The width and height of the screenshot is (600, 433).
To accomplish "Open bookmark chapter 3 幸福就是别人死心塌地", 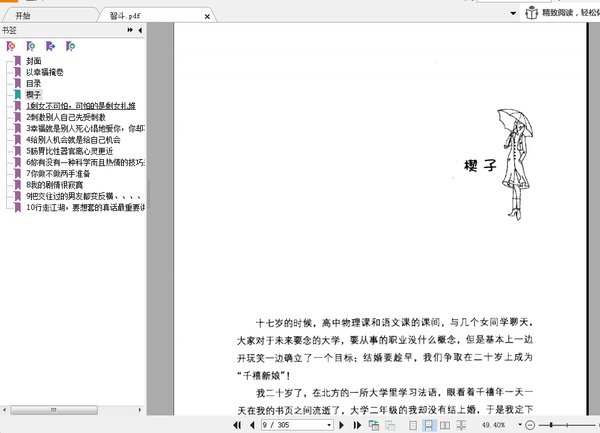I will coord(85,128).
